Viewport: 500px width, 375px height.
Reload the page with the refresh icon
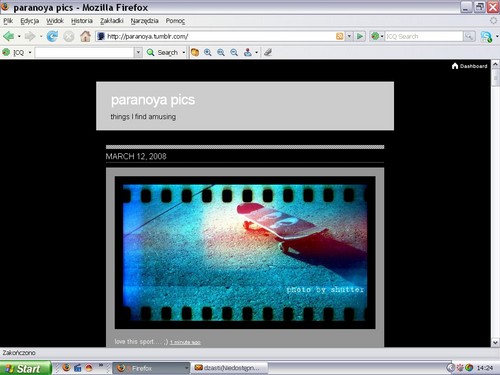52,36
